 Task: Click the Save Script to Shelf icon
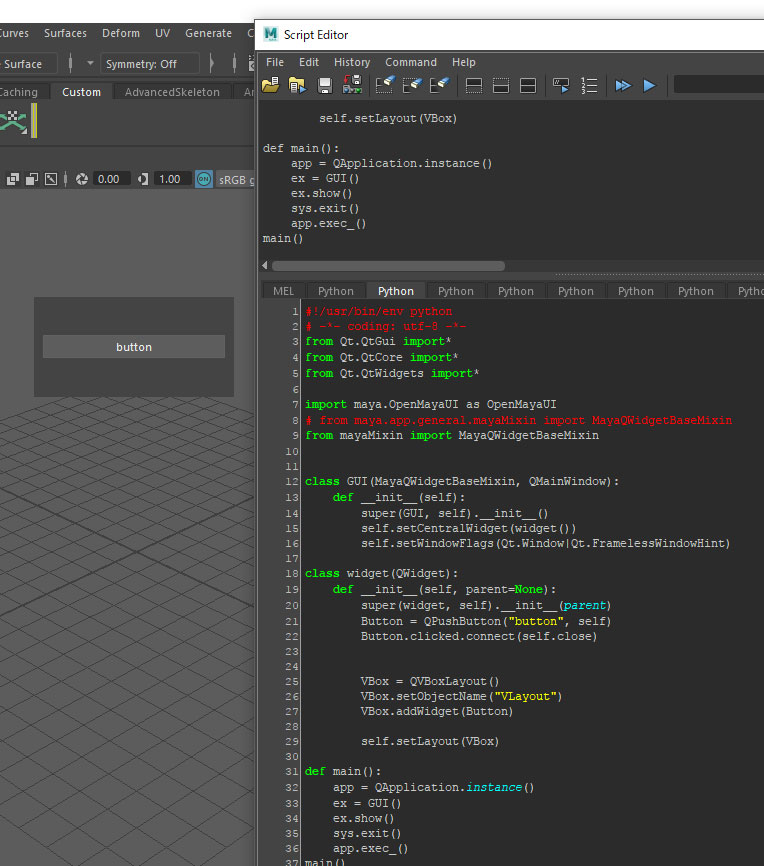pos(351,86)
